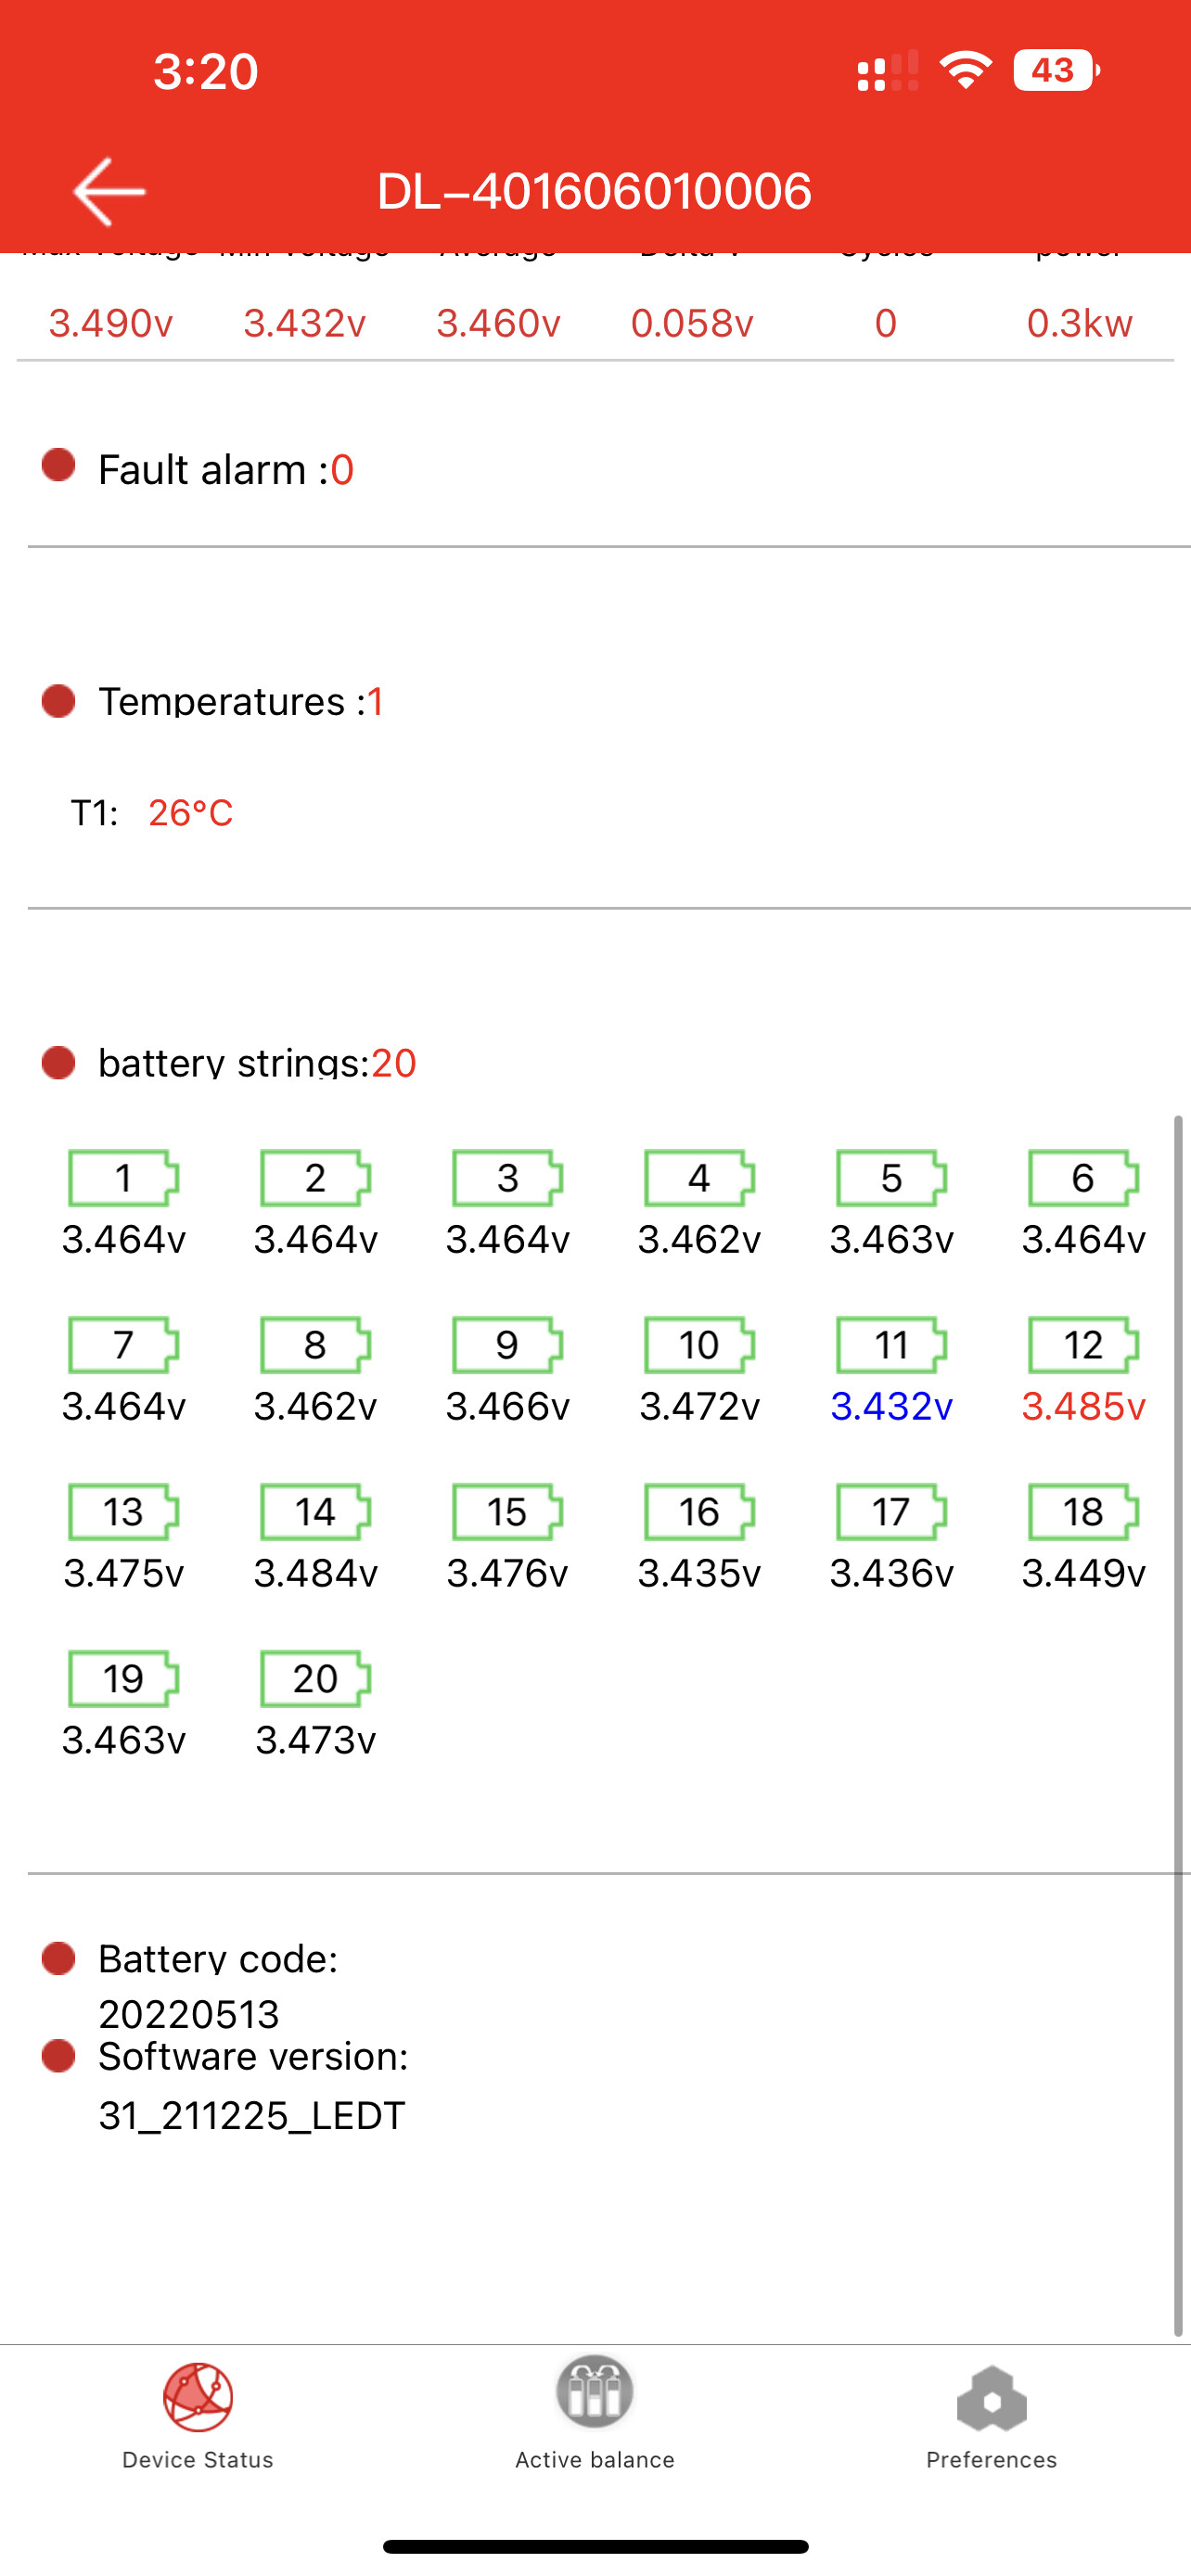Tap battery cell 6 icon
This screenshot has width=1191, height=2576.
(1083, 1178)
